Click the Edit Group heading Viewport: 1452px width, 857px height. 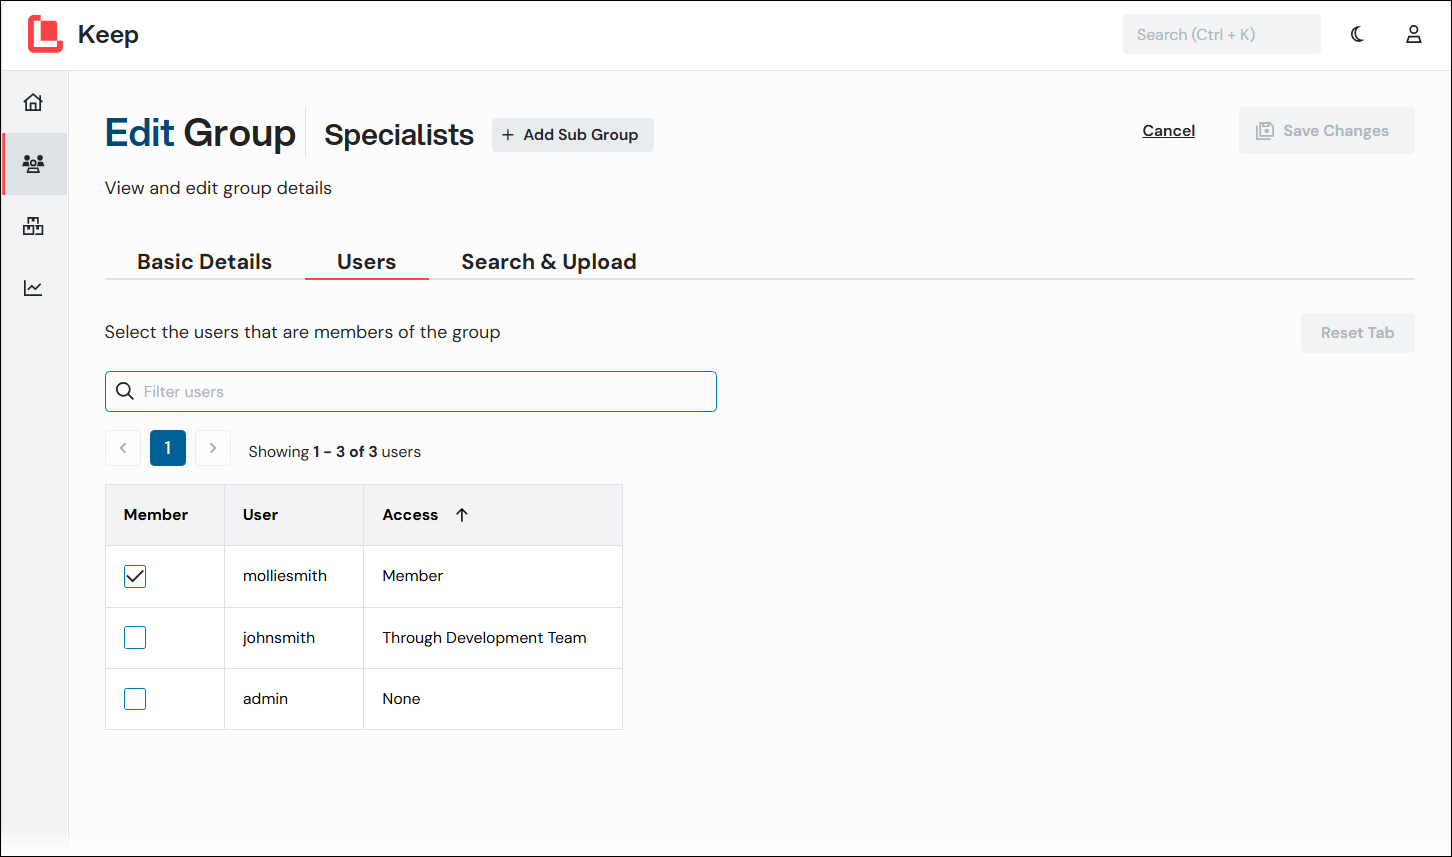(200, 133)
